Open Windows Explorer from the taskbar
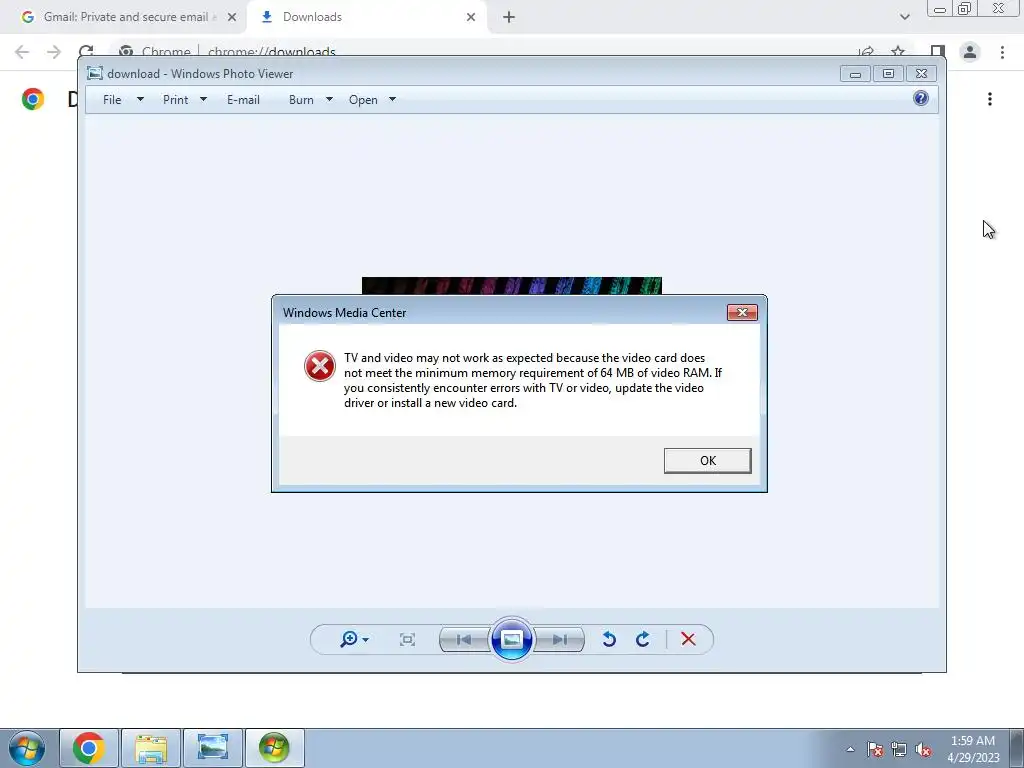Image resolution: width=1024 pixels, height=768 pixels. pos(151,748)
